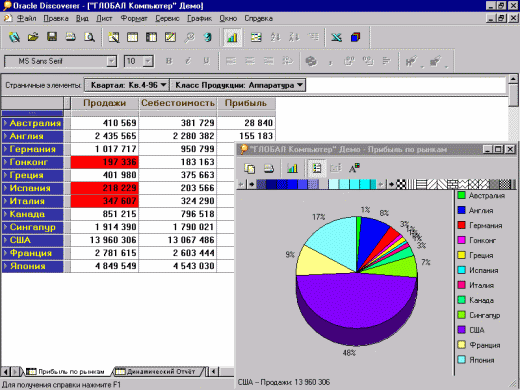The width and height of the screenshot is (520, 390).
Task: Select the bright blue palette swatch
Action: click(293, 184)
